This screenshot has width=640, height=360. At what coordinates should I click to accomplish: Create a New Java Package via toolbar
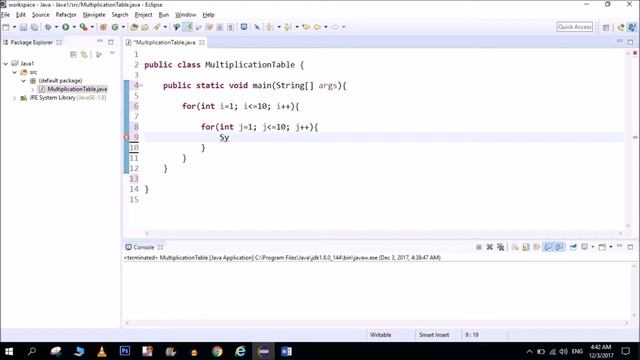pos(103,27)
